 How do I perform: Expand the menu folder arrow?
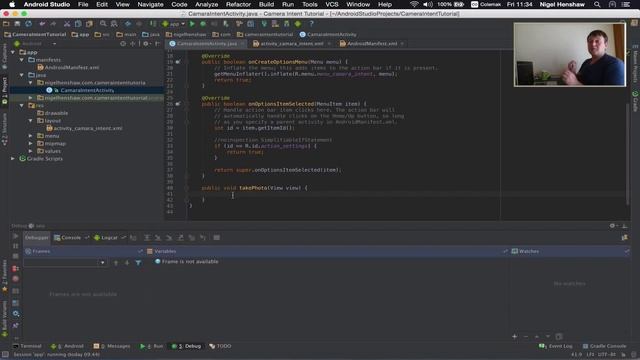(x=31, y=136)
